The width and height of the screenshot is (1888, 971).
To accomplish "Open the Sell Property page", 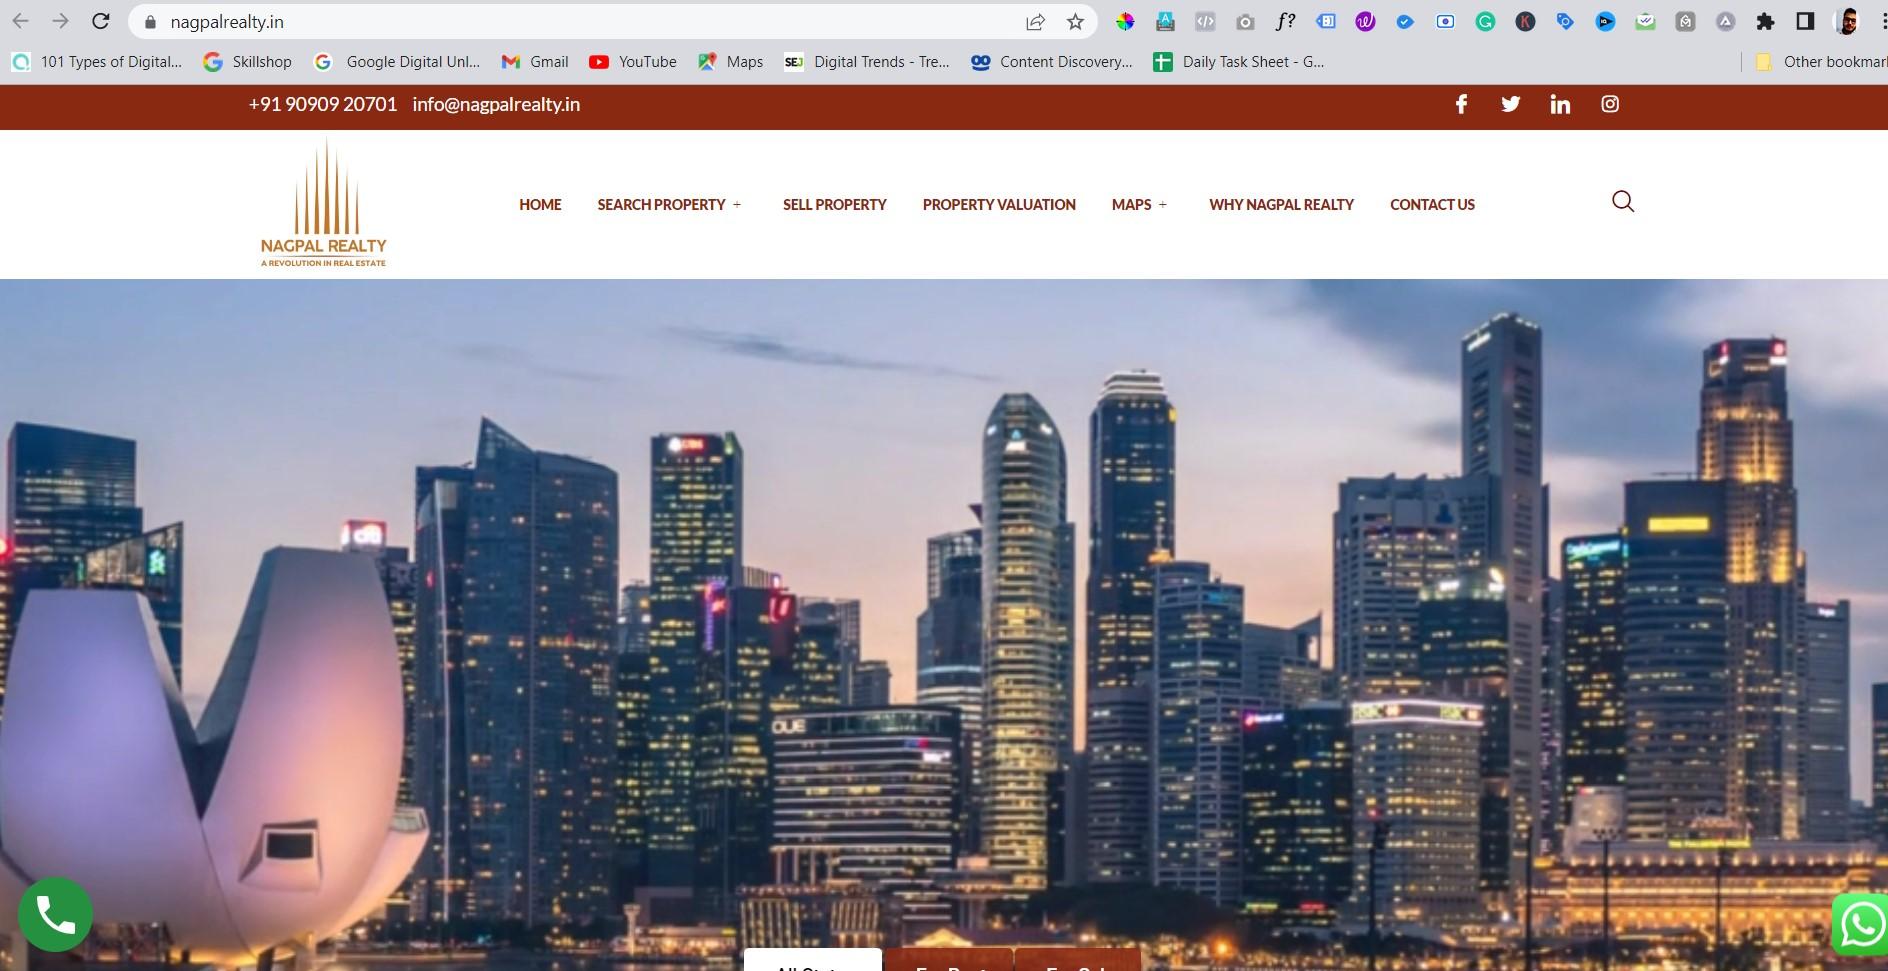I will tap(834, 205).
